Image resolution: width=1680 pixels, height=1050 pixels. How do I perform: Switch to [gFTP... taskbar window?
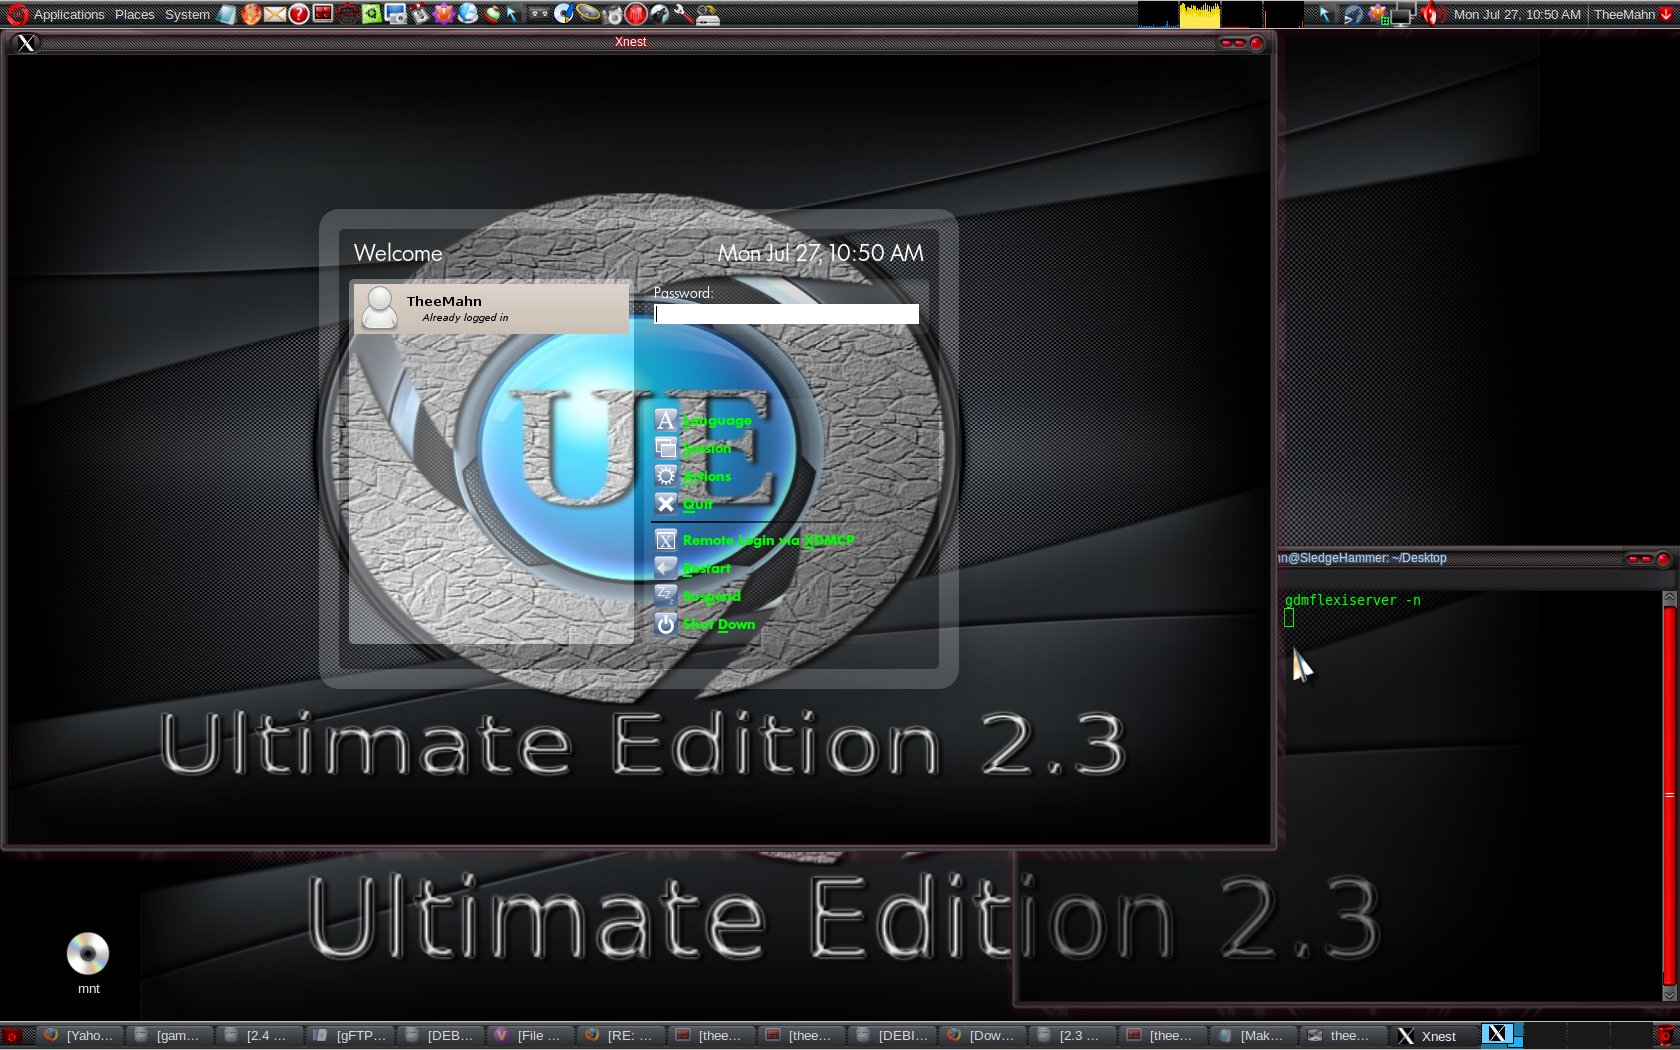pyautogui.click(x=350, y=1036)
